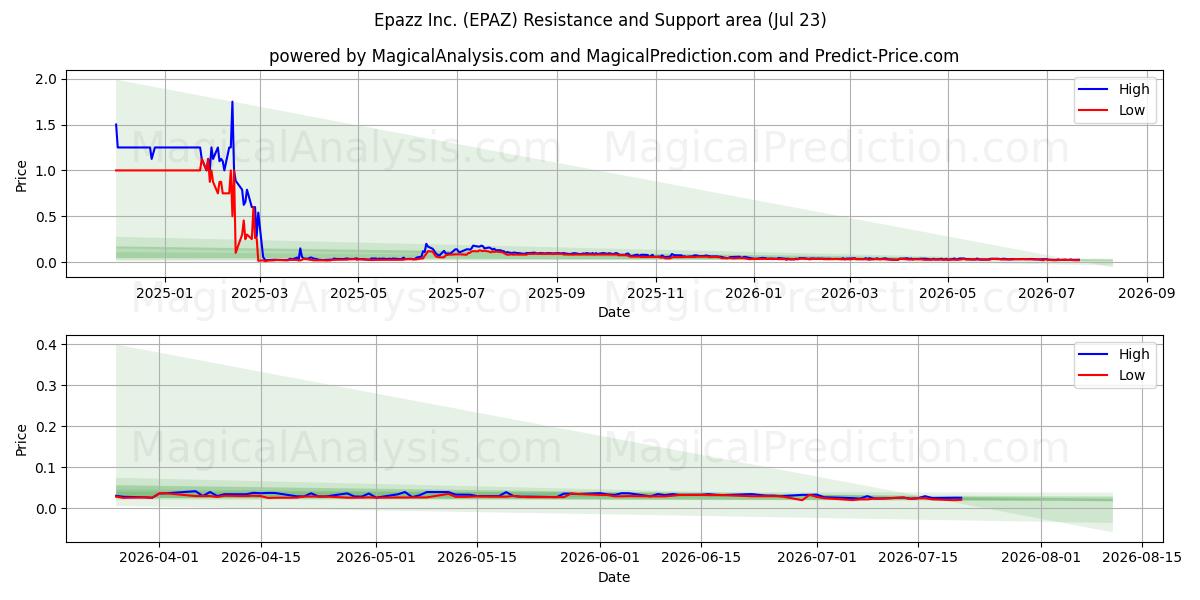Click the '2026-05-15' x-axis label in the bottom chart

[479, 558]
